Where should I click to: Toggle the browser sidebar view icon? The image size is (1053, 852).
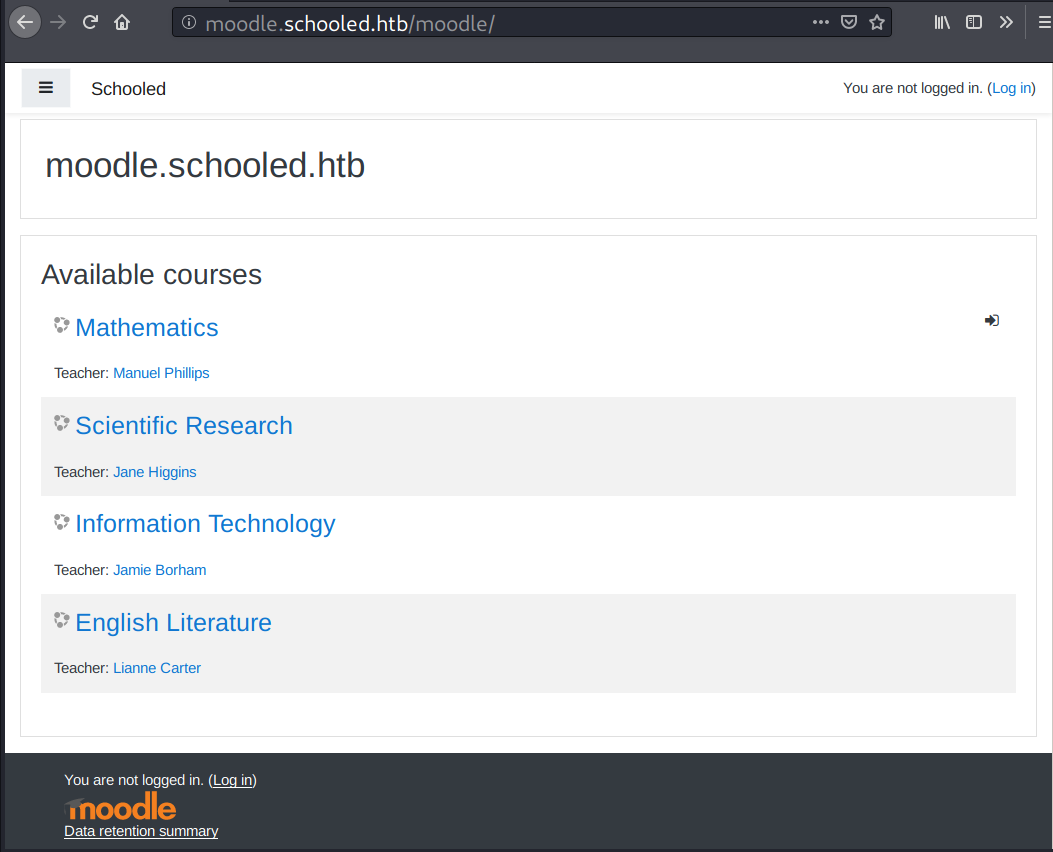974,22
